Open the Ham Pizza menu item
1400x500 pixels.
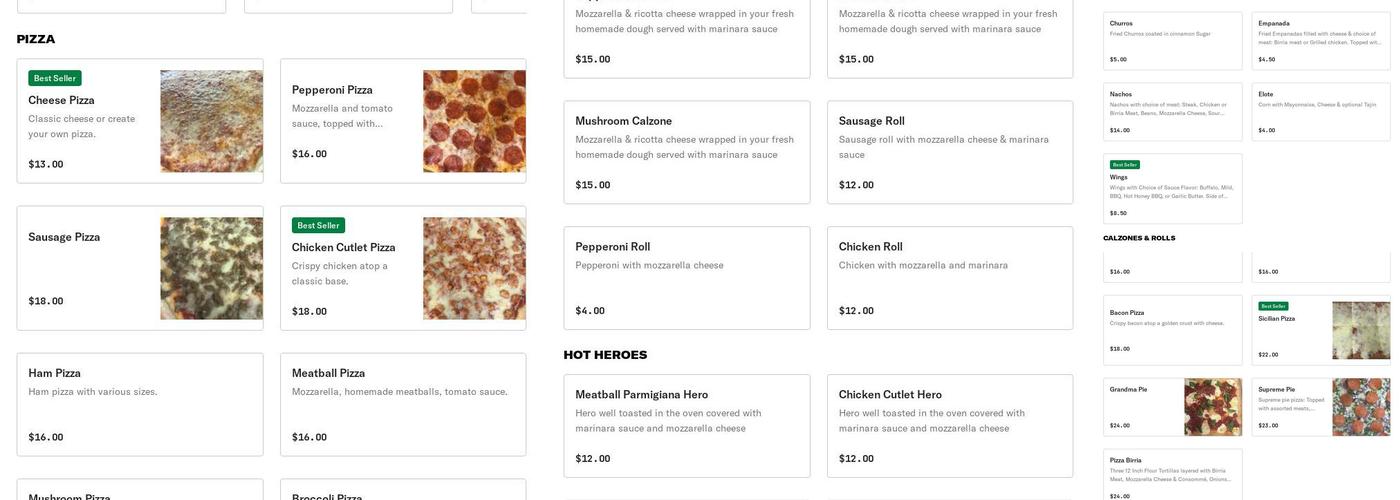(x=140, y=404)
